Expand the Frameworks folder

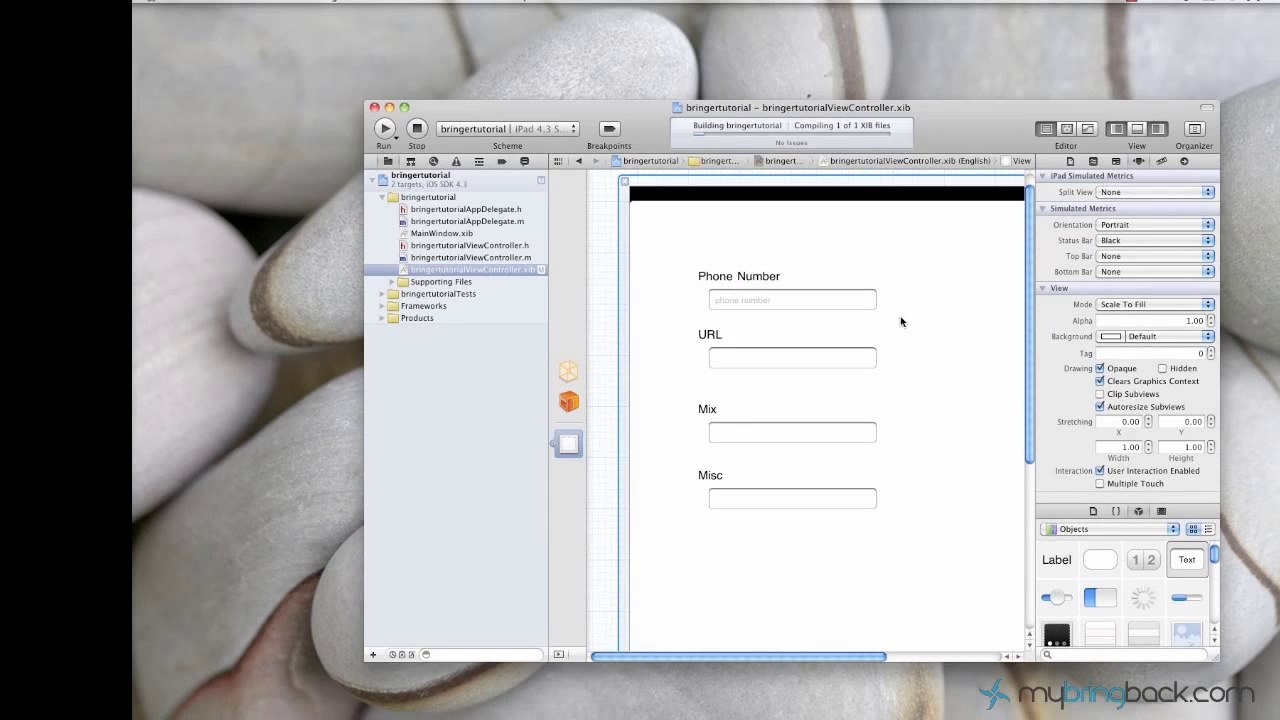click(381, 306)
